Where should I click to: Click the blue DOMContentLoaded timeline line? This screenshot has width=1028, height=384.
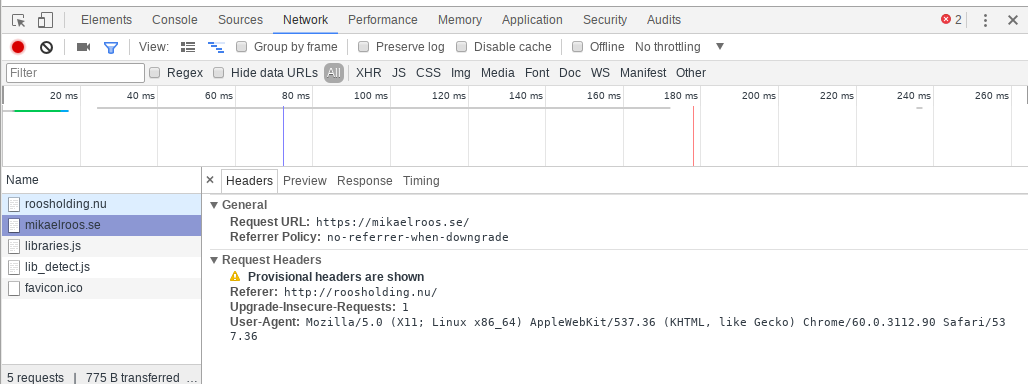tap(283, 136)
